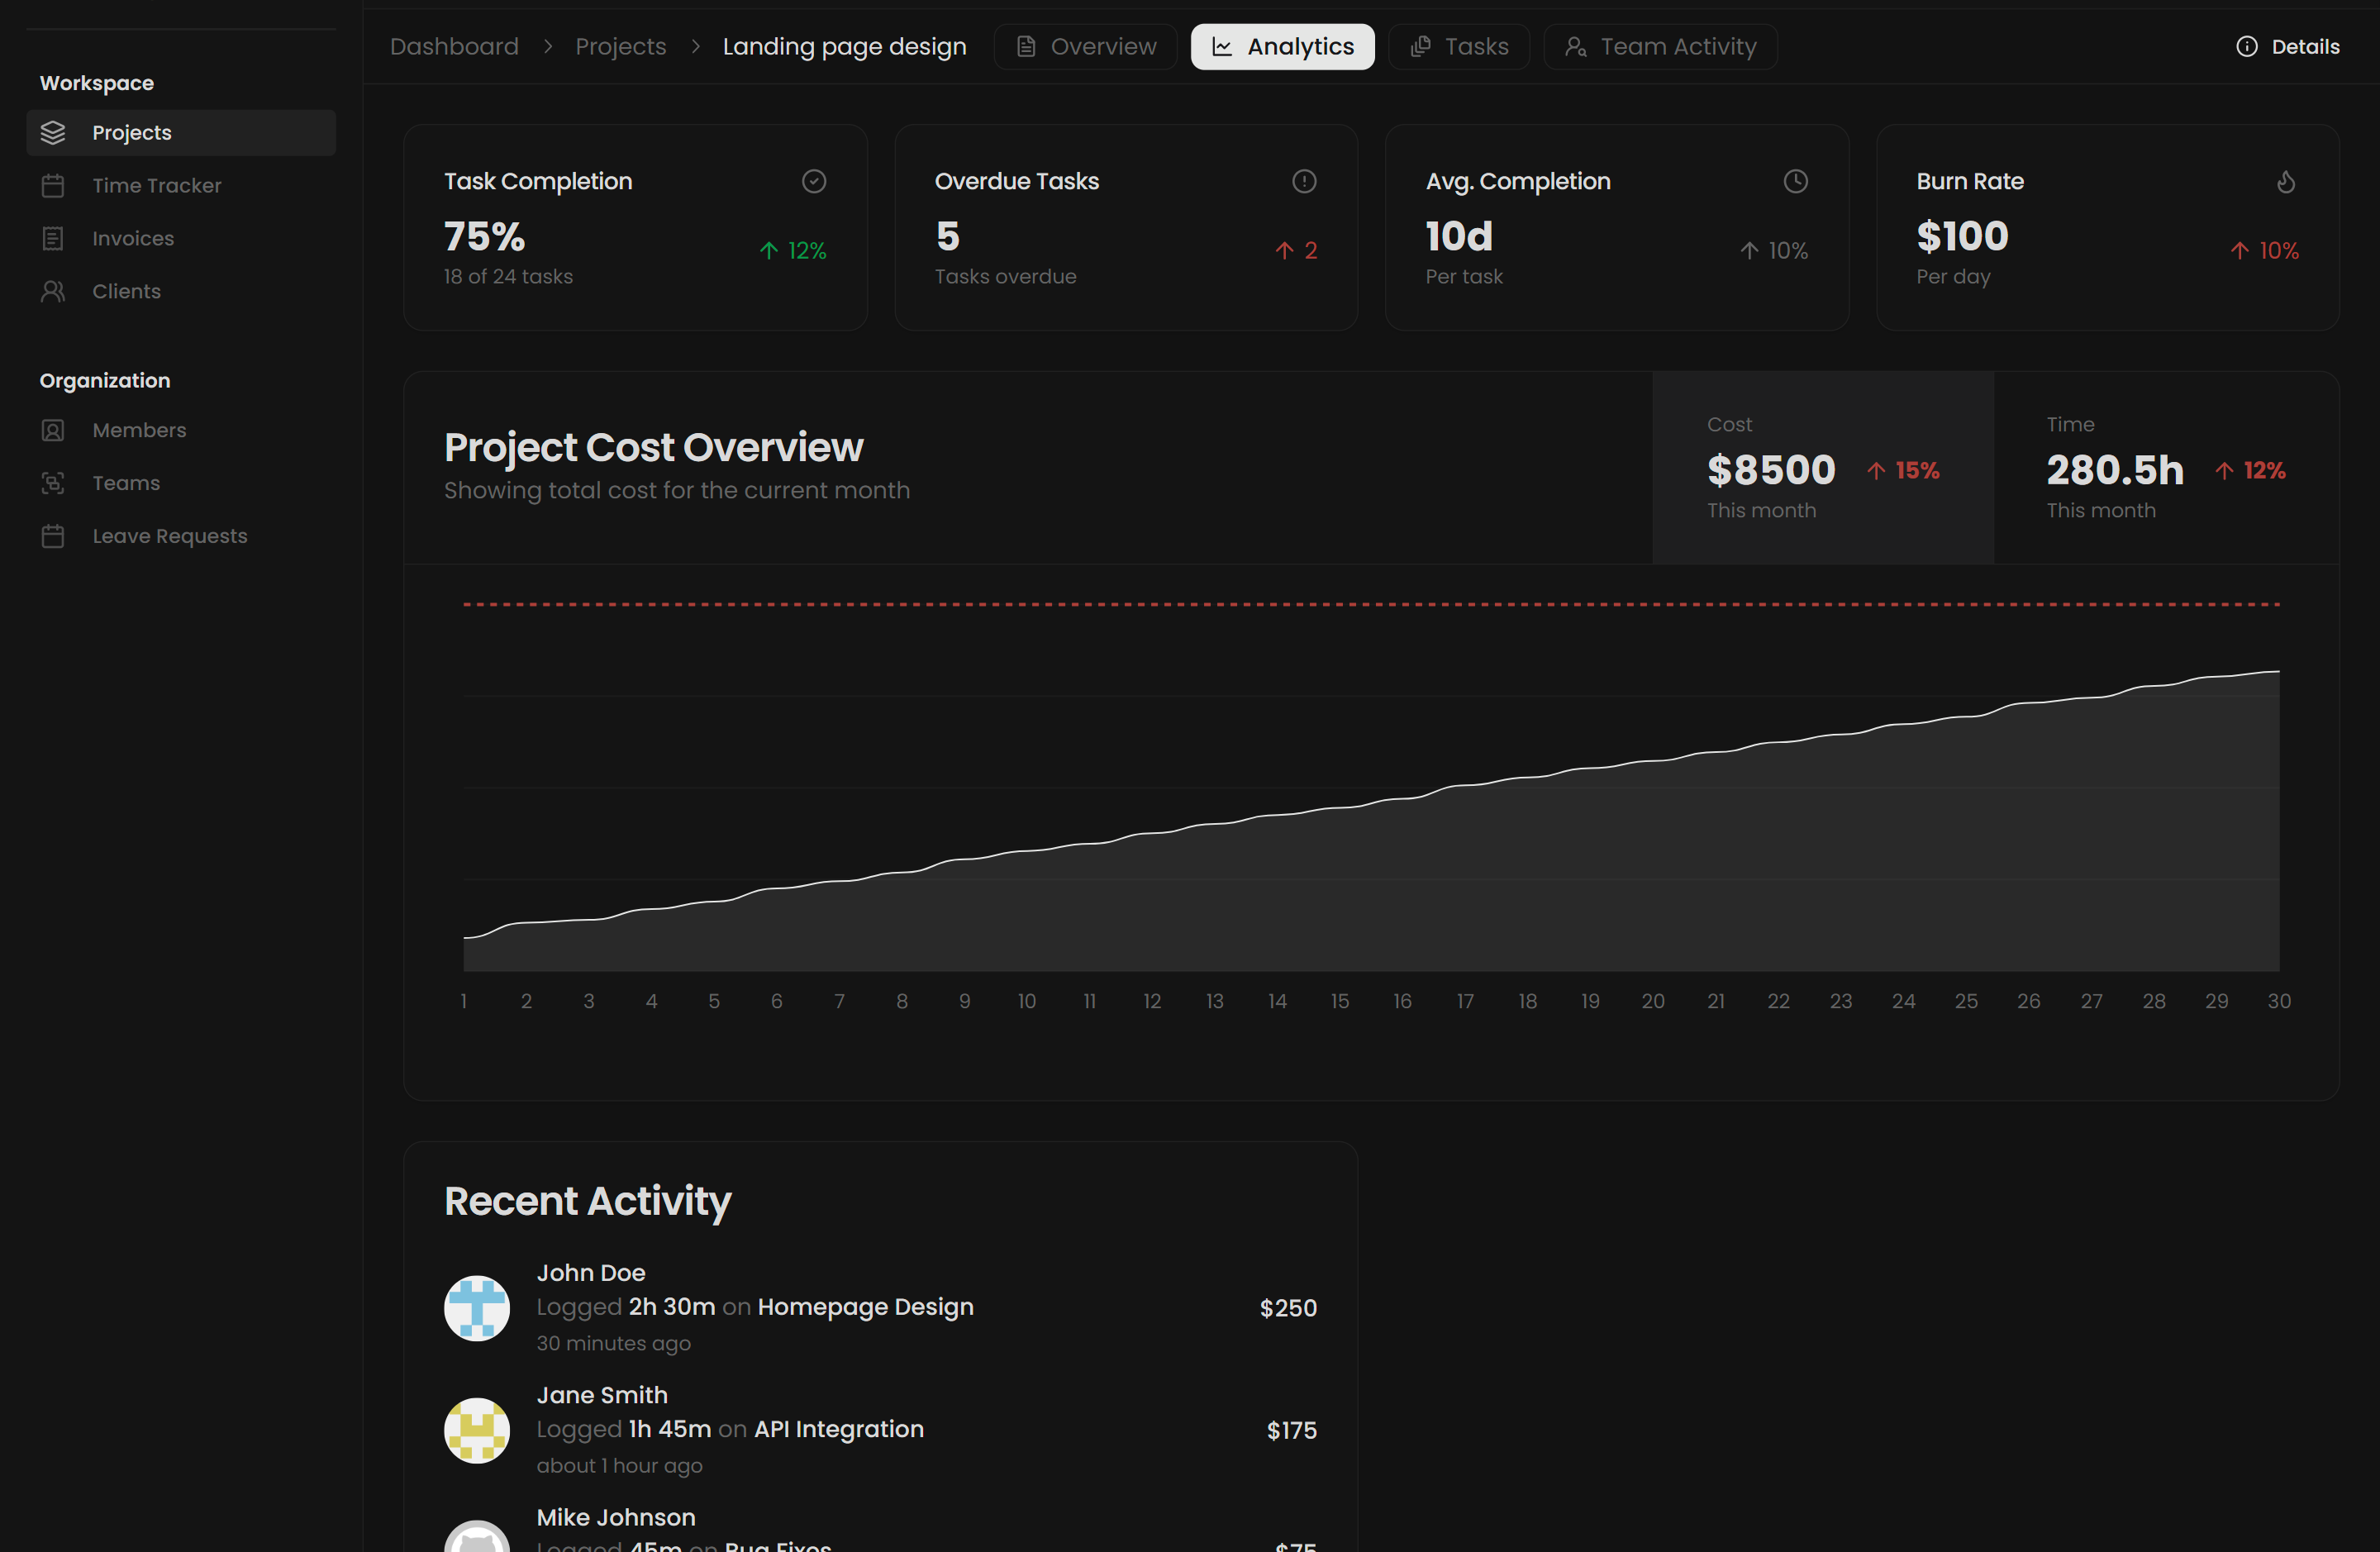
Task: Click the Invoices document icon
Action: point(53,238)
